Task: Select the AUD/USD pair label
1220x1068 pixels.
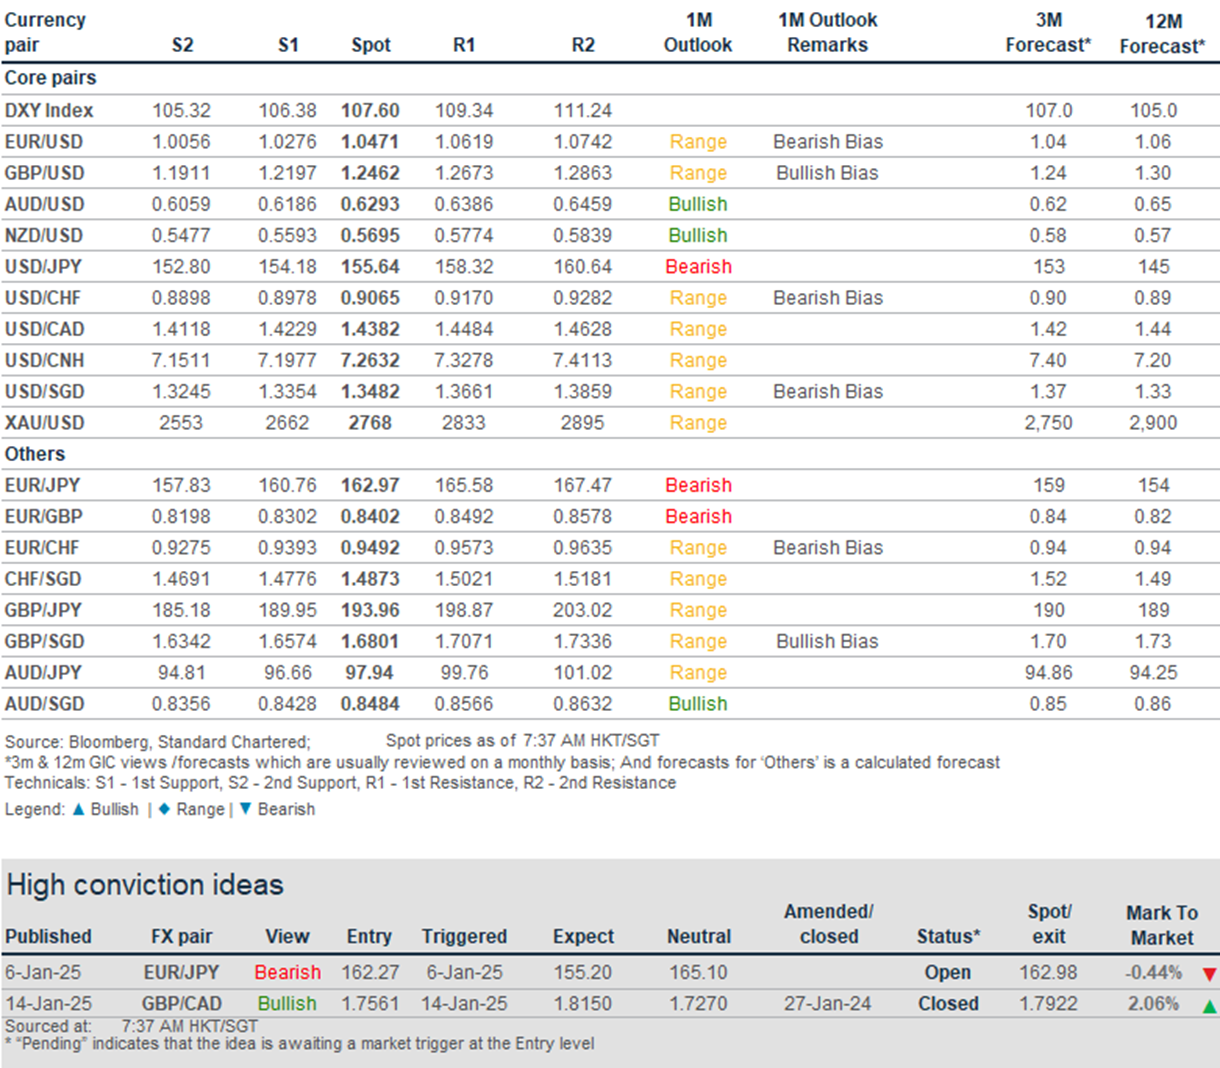Action: pos(45,204)
